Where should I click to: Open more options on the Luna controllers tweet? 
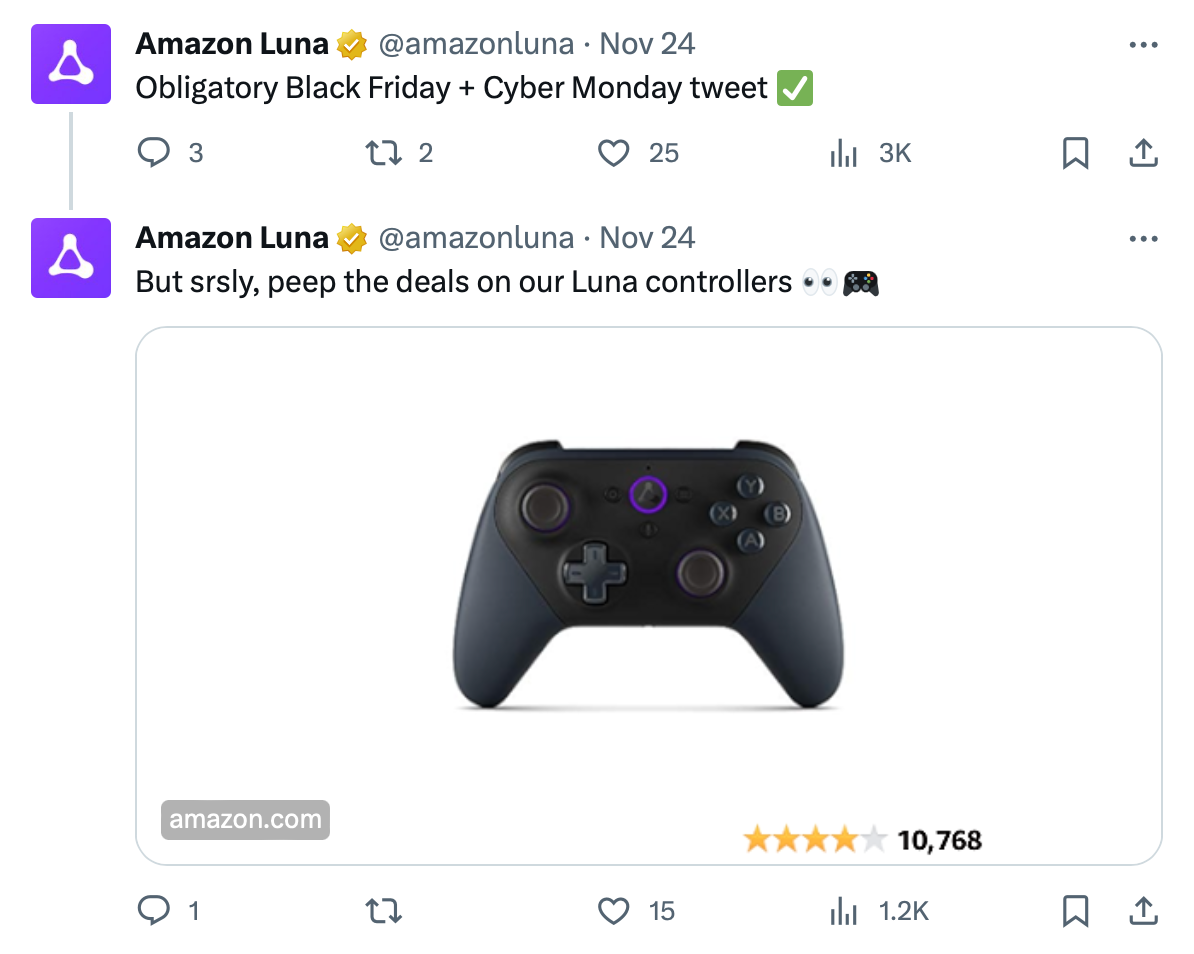[1143, 239]
